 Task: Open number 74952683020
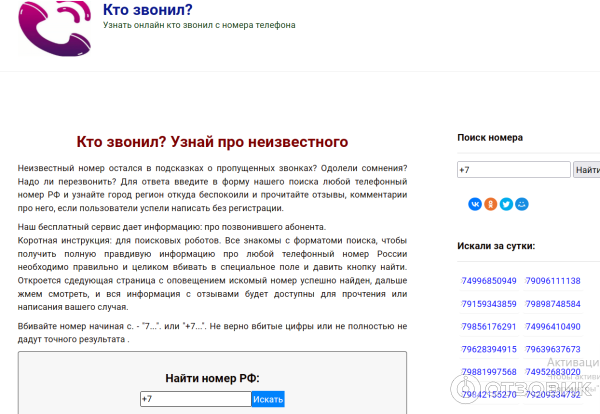click(x=553, y=373)
